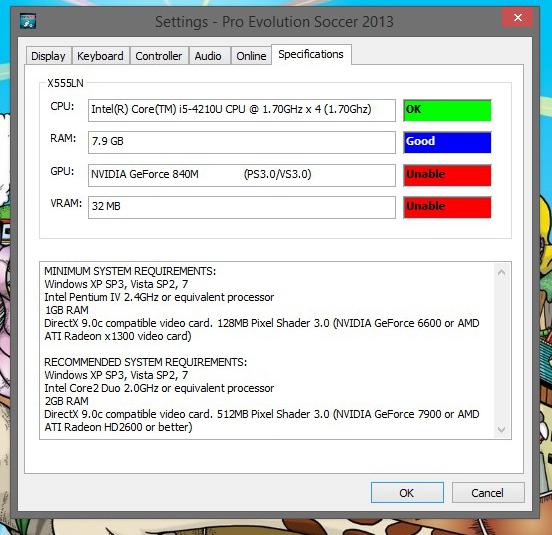Click the '2GB RAM' line

coord(67,401)
